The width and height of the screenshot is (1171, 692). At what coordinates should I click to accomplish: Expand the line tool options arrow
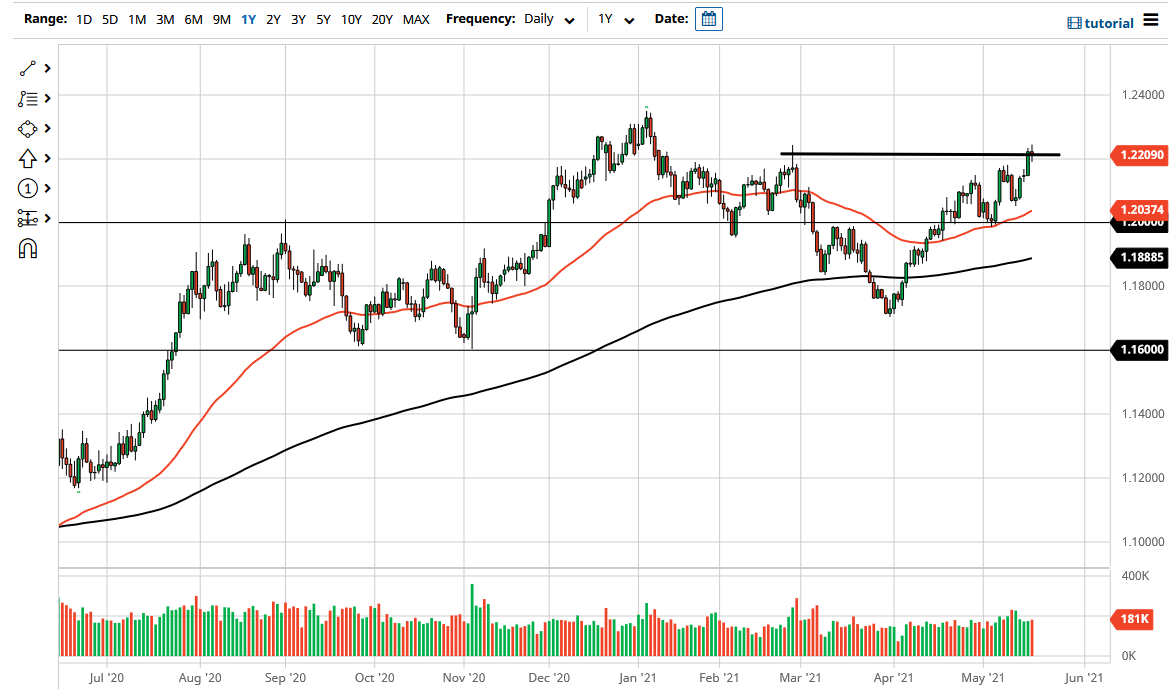point(48,69)
